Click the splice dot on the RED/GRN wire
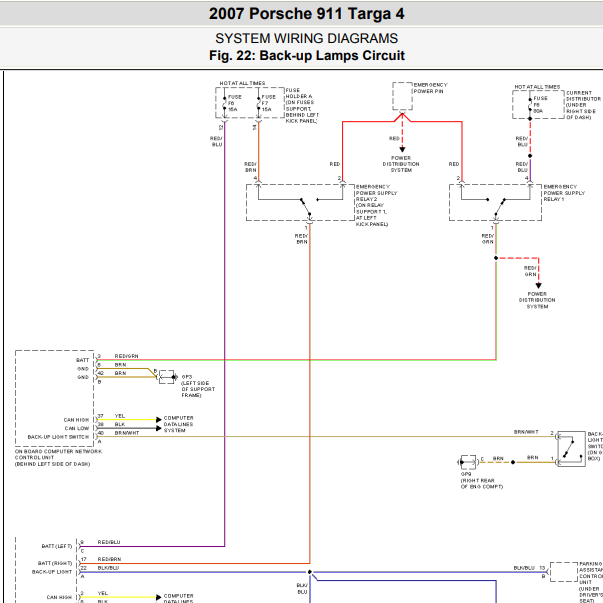This screenshot has height=603, width=603. [496, 258]
